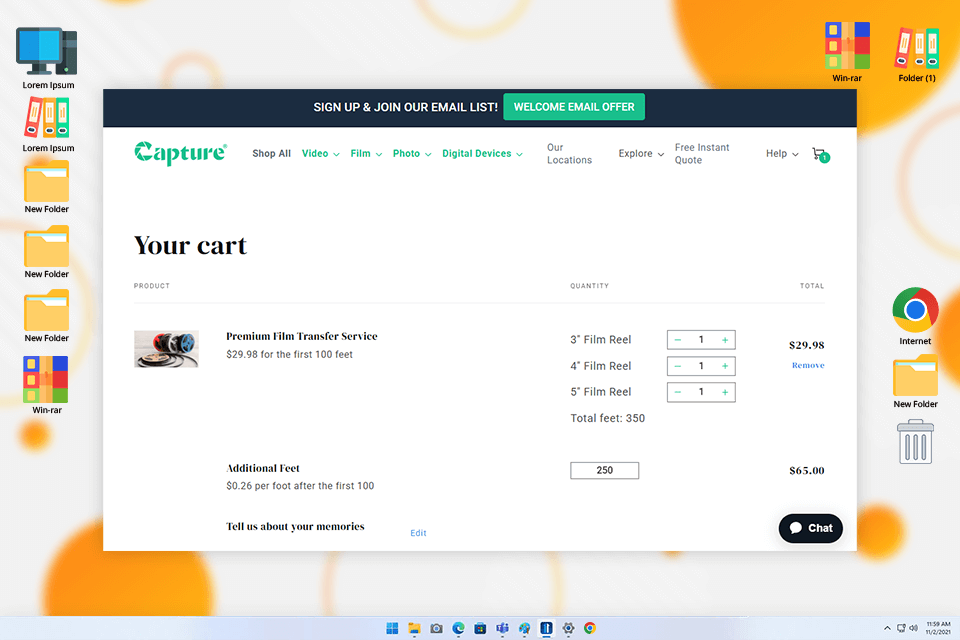960x640 pixels.
Task: Open the Paint palette taskbar icon
Action: (524, 628)
